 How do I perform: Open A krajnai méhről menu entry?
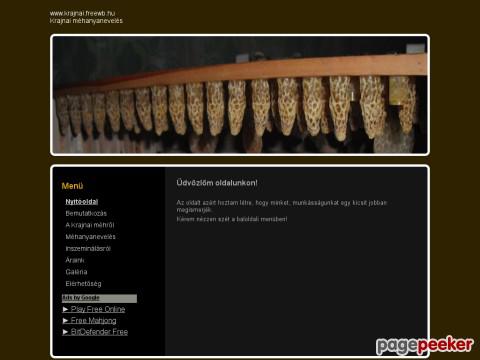(x=90, y=225)
